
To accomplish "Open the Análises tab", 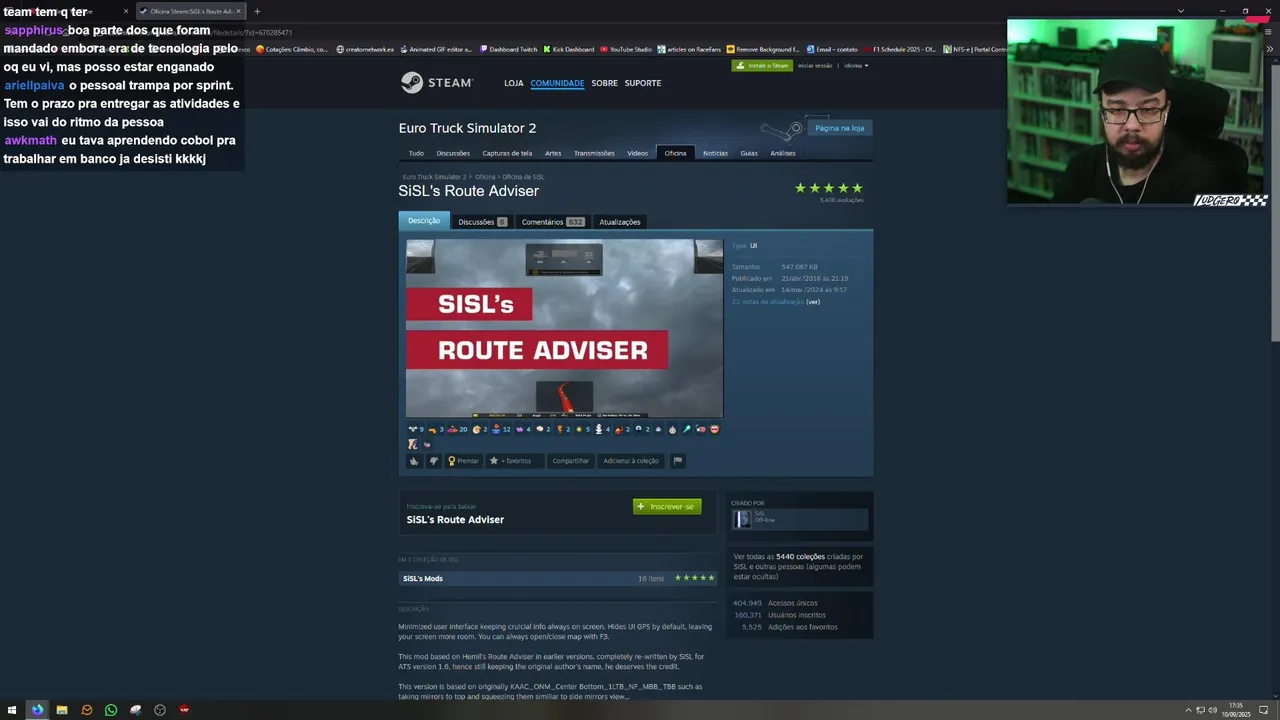I will pos(783,153).
